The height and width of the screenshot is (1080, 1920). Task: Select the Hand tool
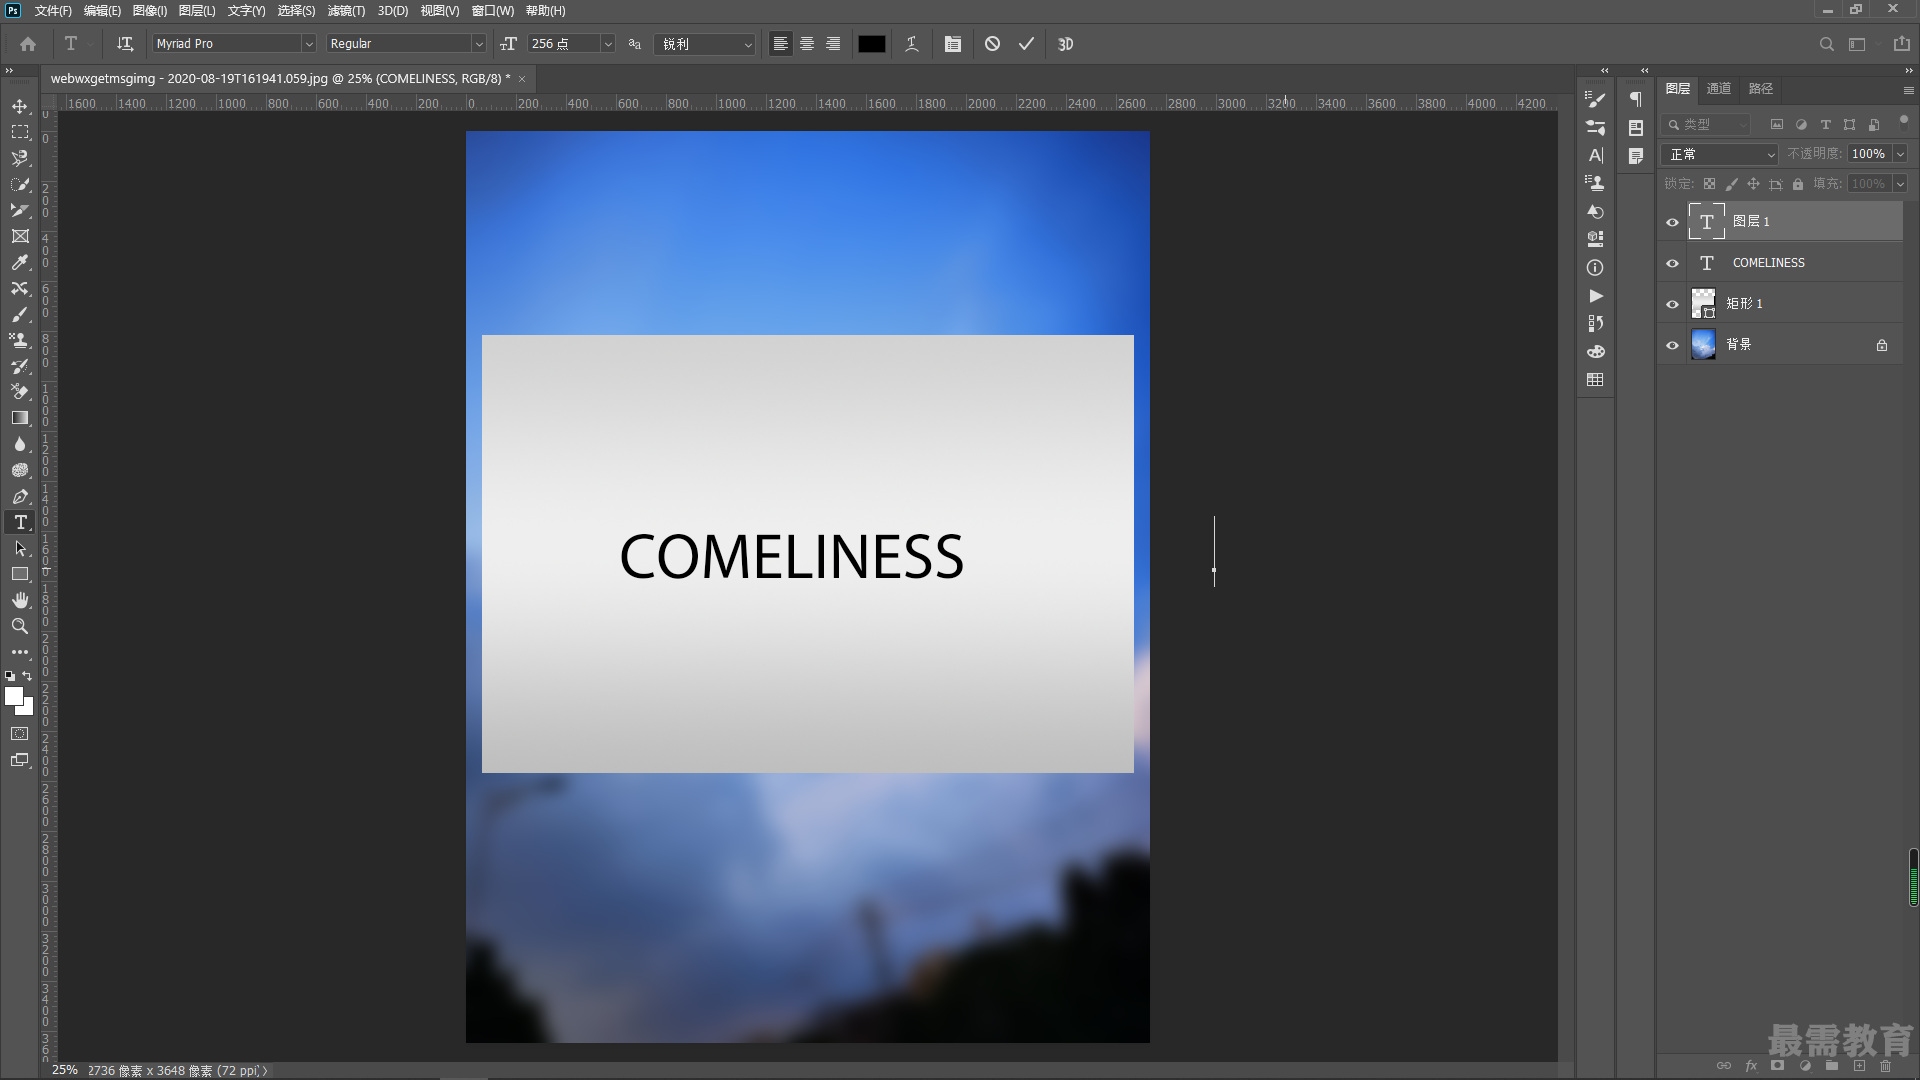point(20,600)
